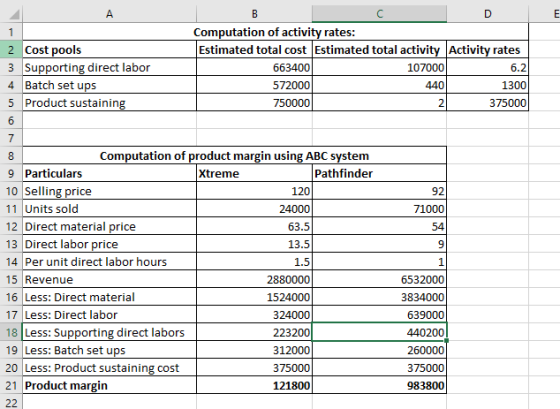Select column C header
560x409 pixels.
[379, 14]
